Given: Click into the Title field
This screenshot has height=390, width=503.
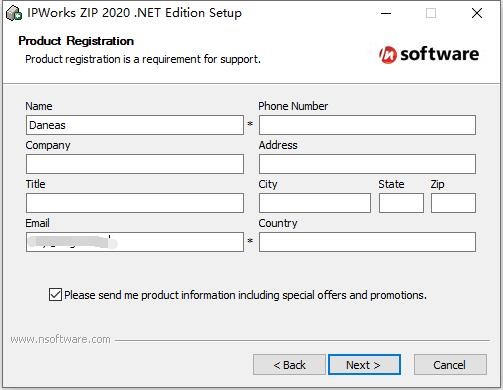Looking at the screenshot, I should (135, 203).
